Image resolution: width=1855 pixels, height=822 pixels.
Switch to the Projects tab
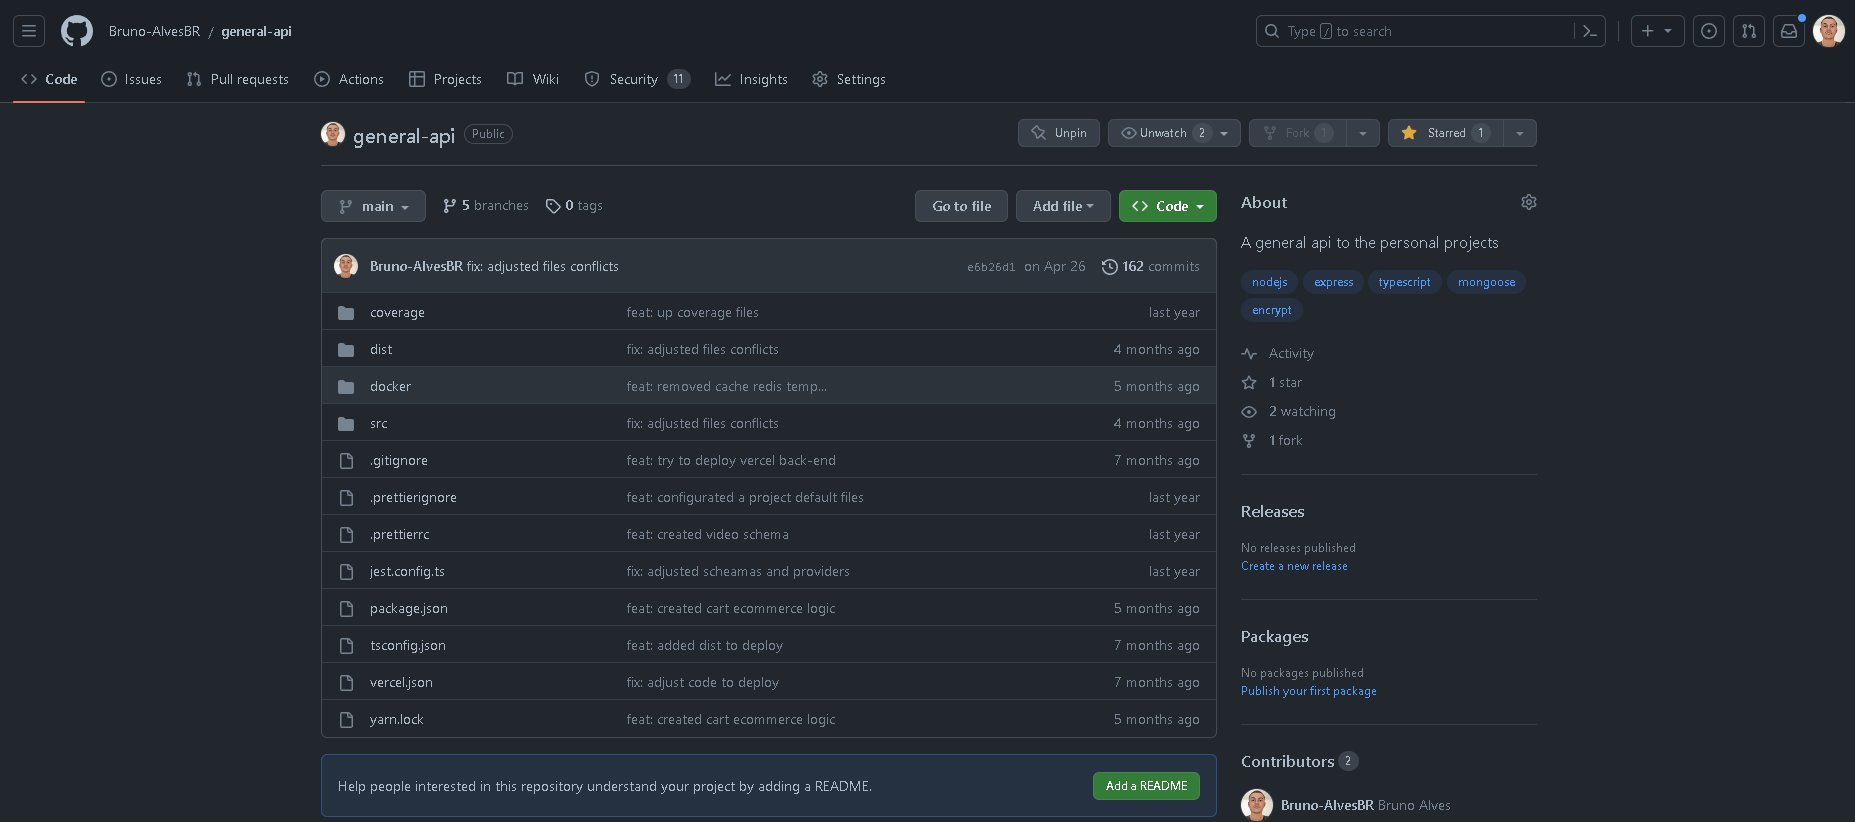[x=445, y=79]
